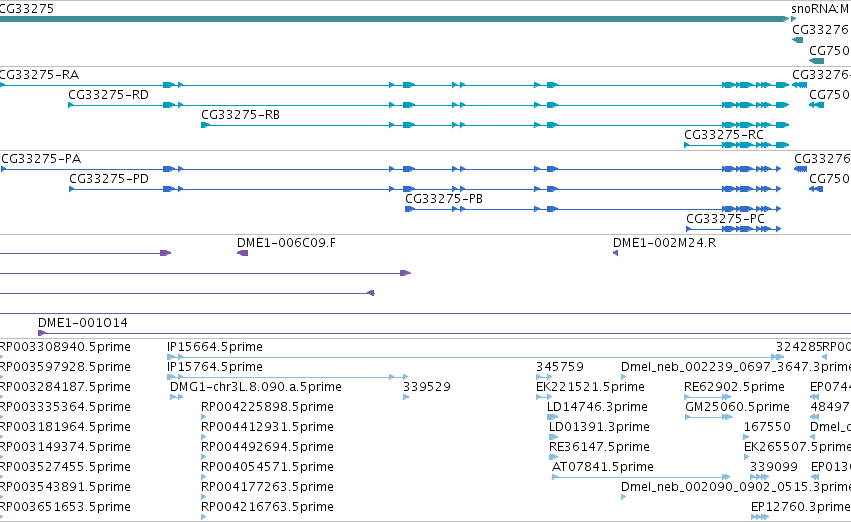Open the EK221521.5prime label
This screenshot has width=851, height=522.
(590, 387)
